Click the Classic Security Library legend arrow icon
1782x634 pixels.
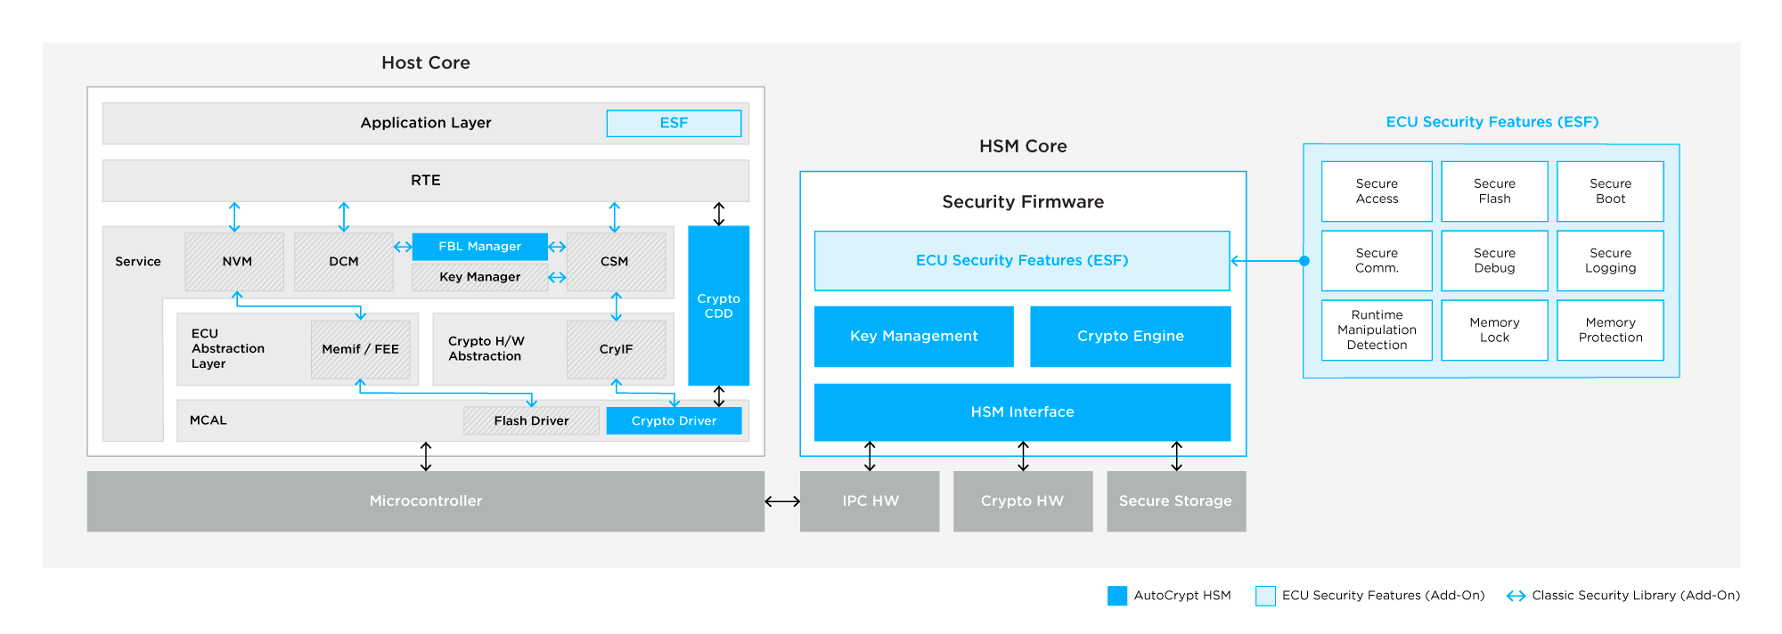click(1515, 596)
